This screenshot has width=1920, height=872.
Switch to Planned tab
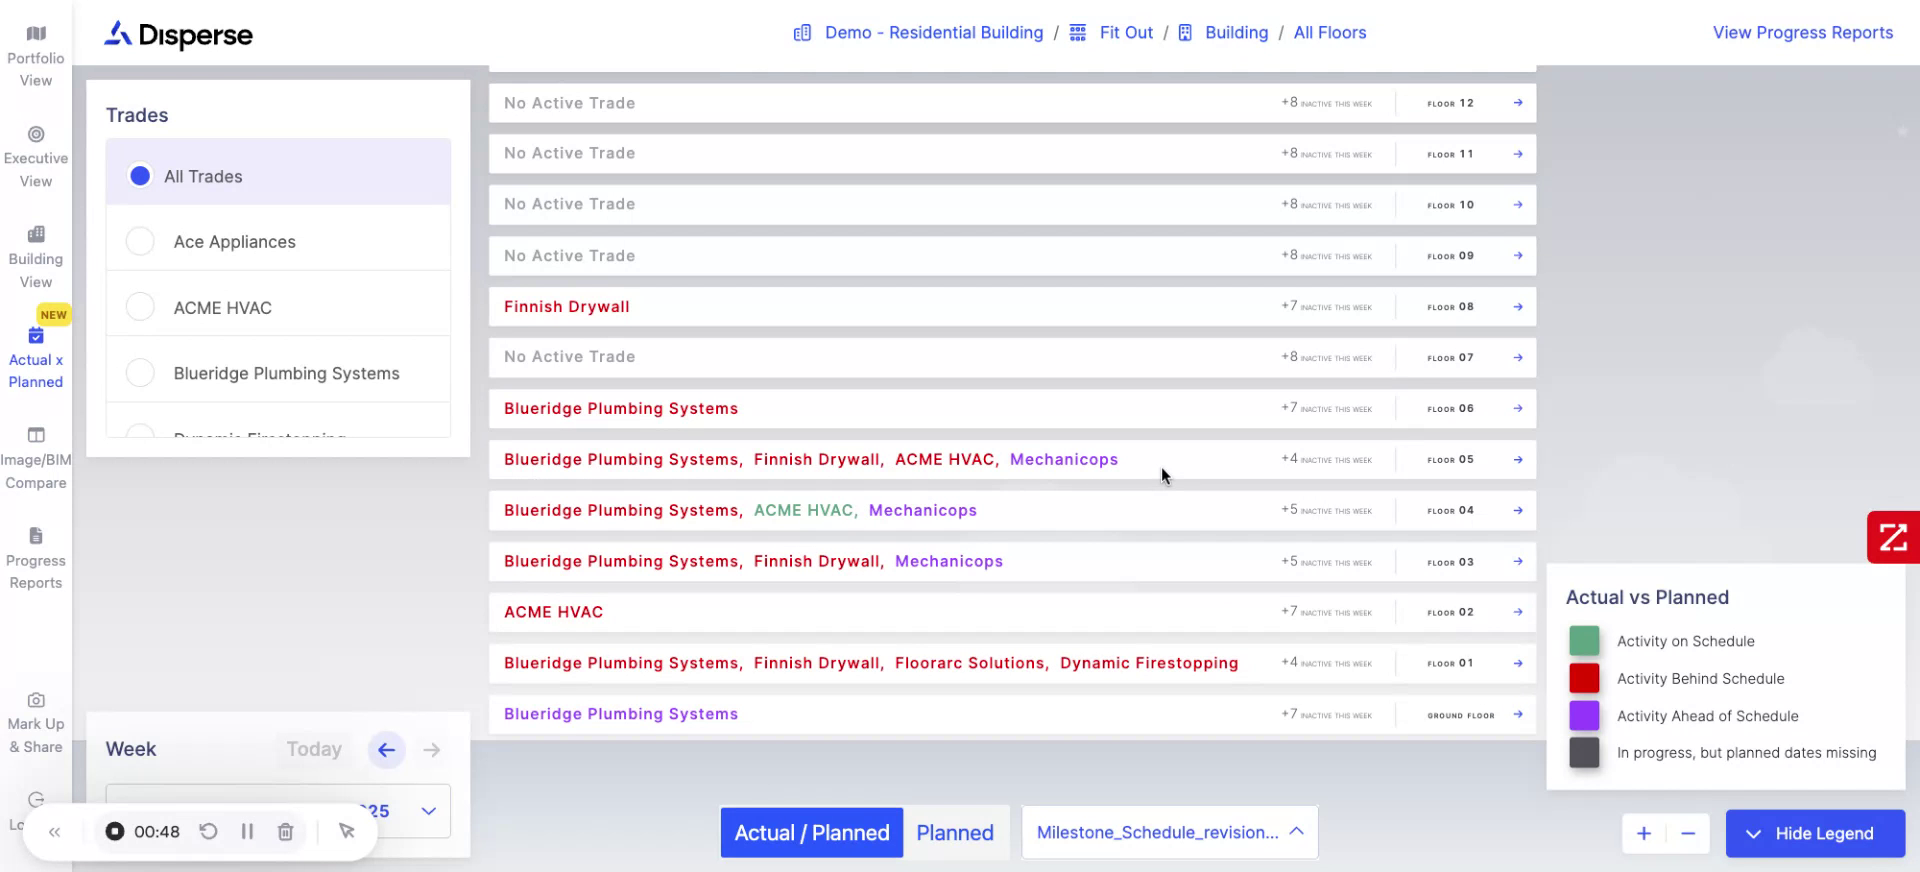click(955, 833)
